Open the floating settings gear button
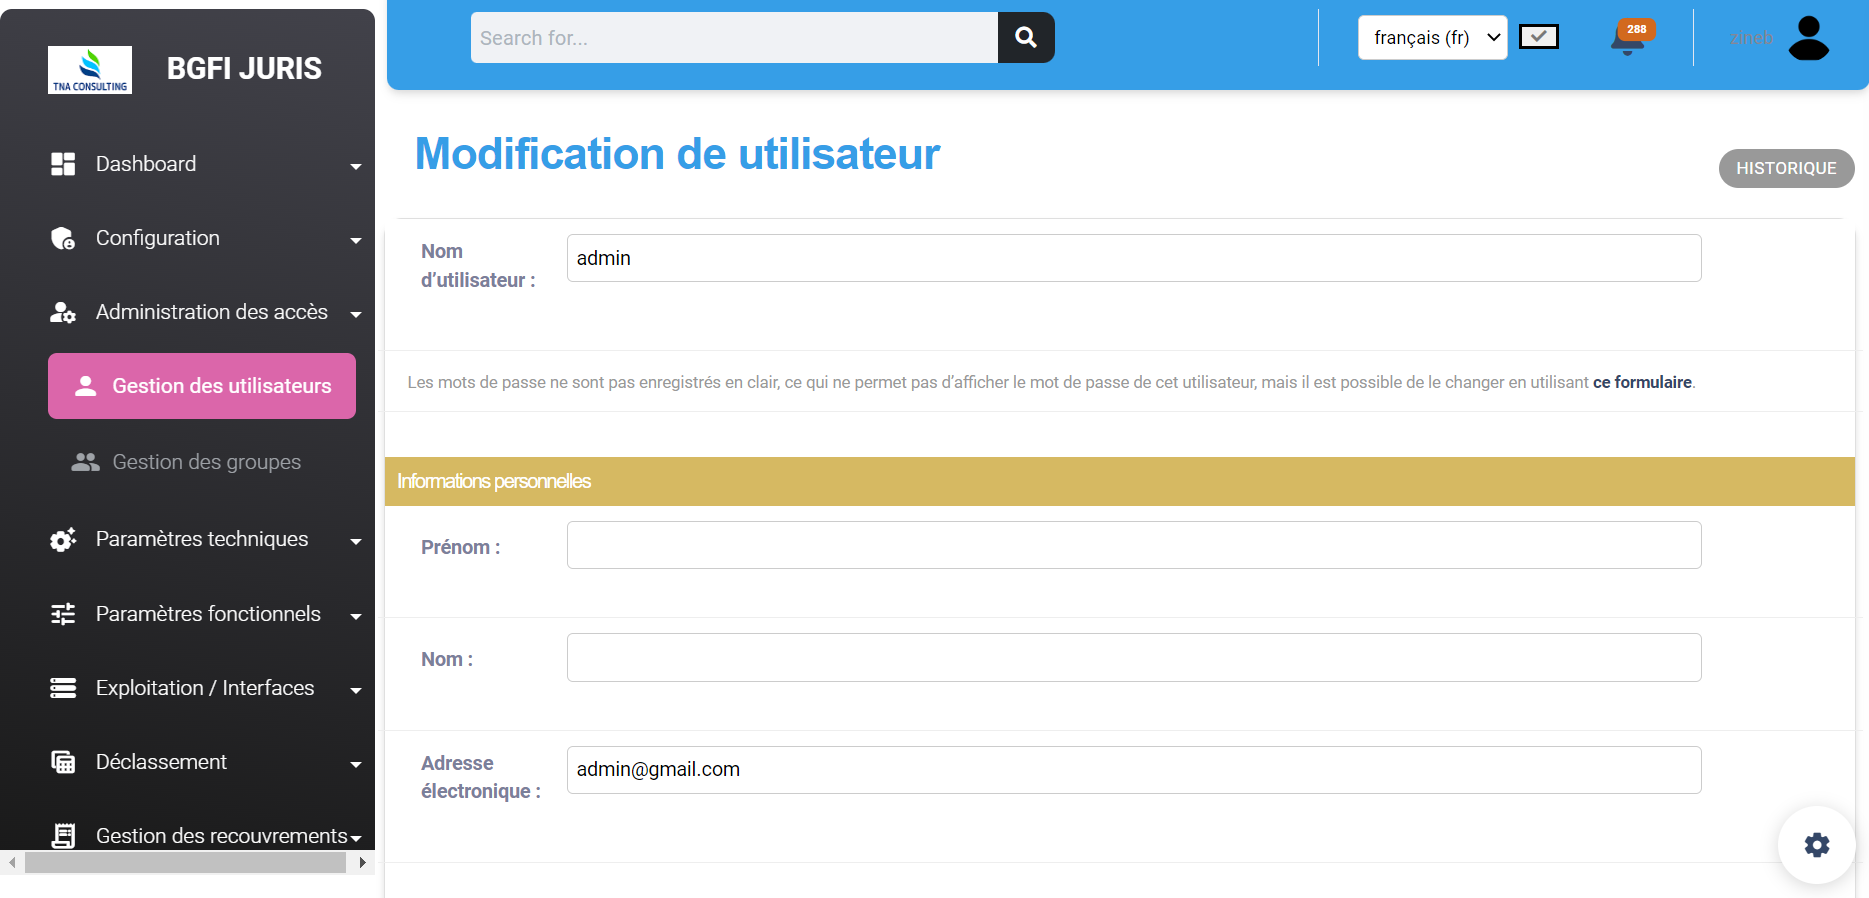This screenshot has height=898, width=1869. pos(1816,845)
